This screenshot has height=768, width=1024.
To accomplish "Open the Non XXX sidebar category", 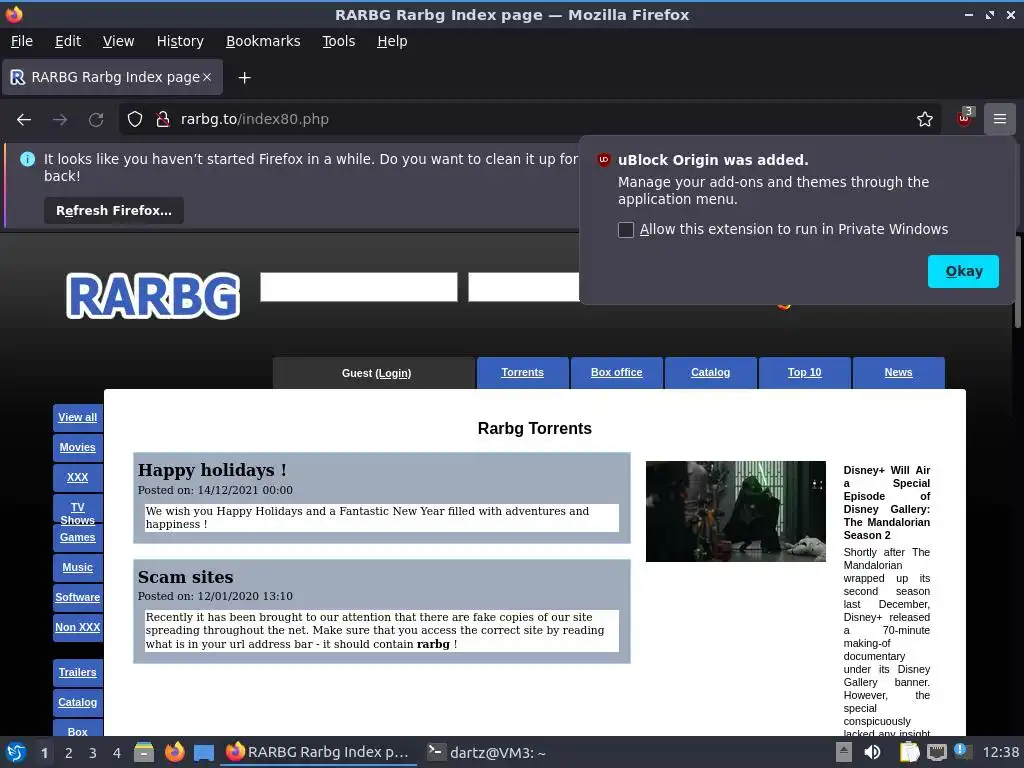I will [x=78, y=627].
